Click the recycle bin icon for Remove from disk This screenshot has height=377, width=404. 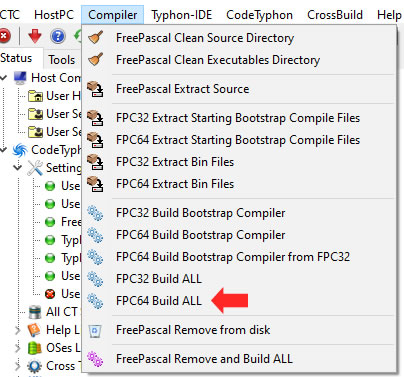click(x=95, y=331)
